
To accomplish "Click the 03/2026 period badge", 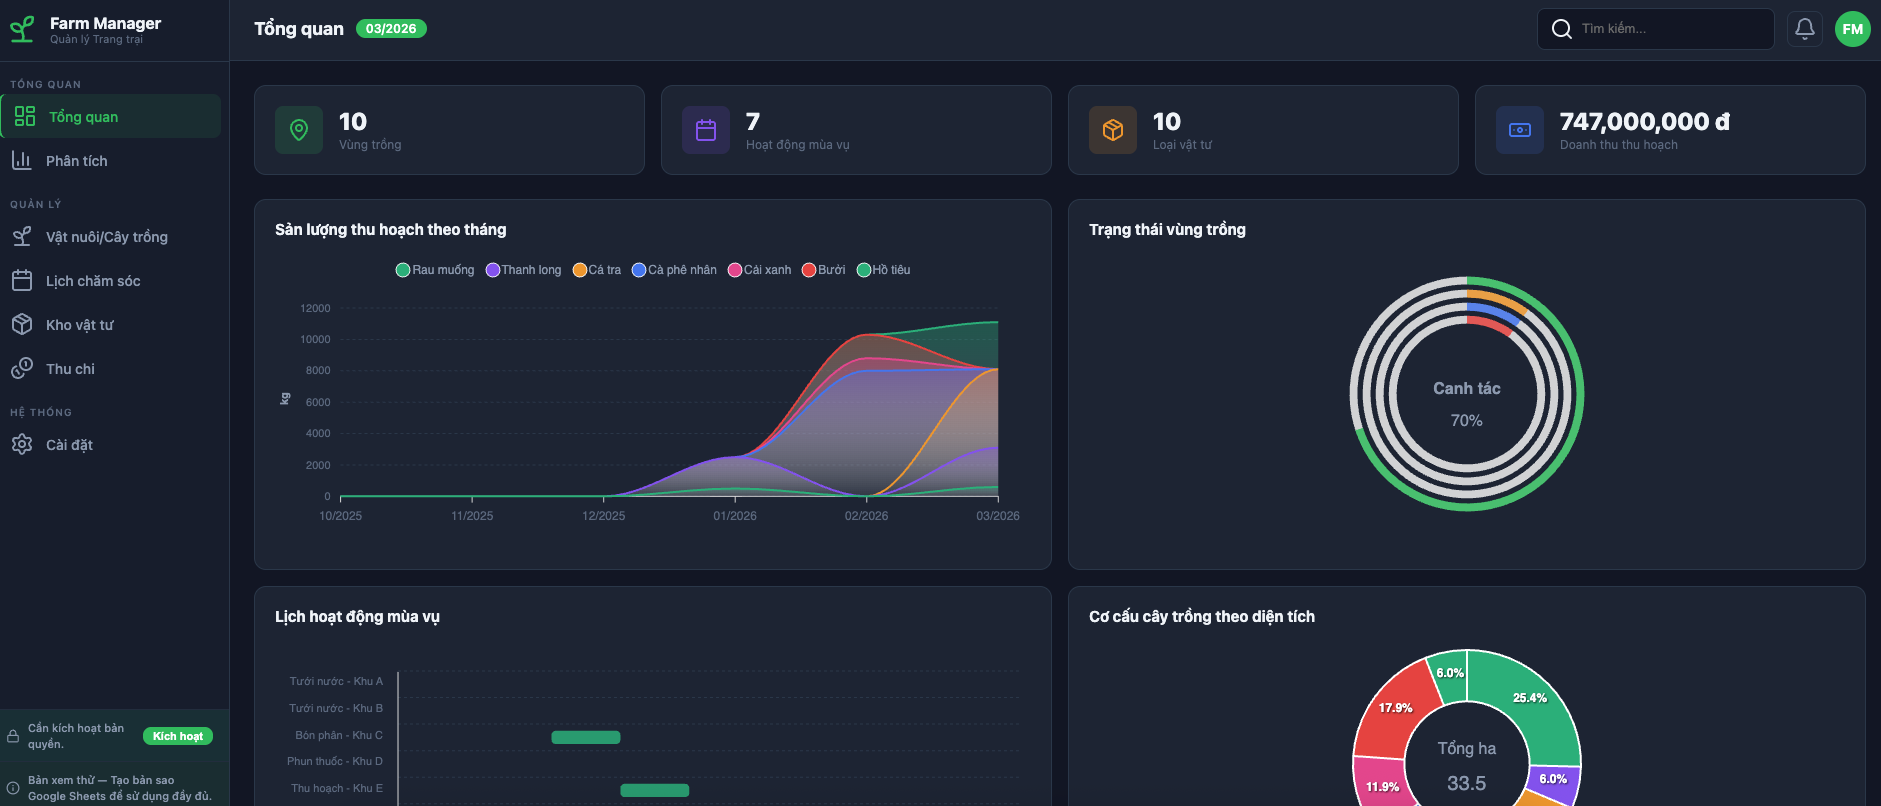I will coord(391,29).
